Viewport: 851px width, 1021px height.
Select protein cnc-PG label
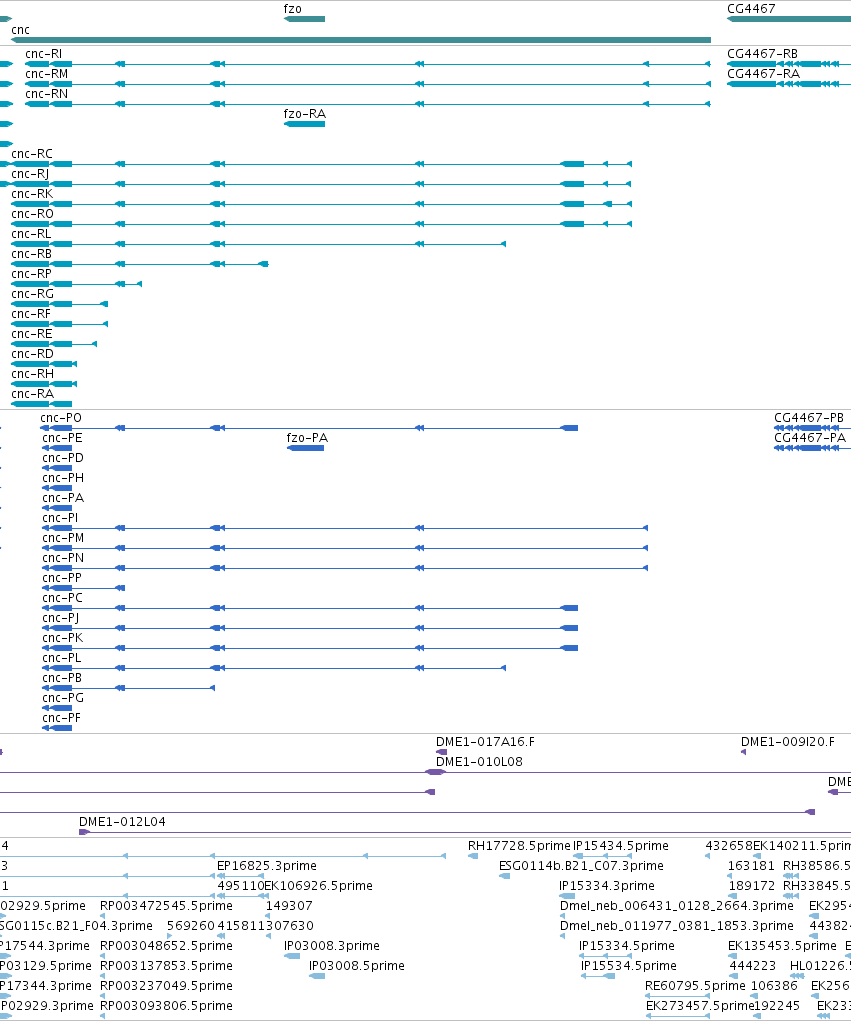[x=63, y=697]
